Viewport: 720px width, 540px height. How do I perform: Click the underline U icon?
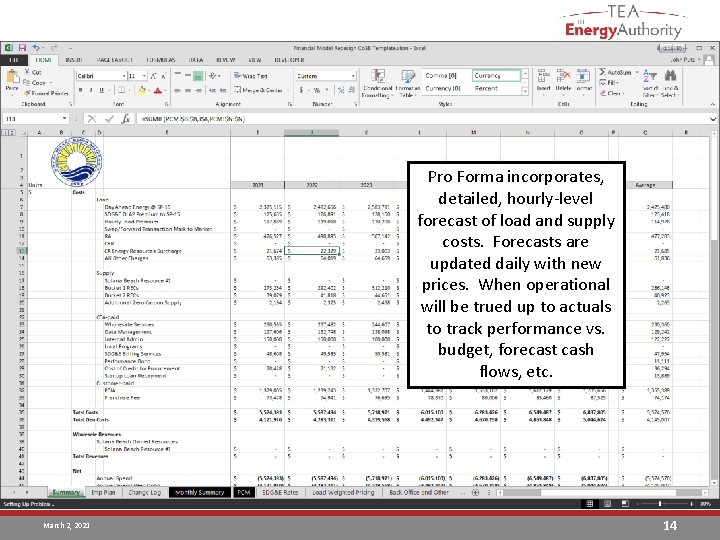pyautogui.click(x=101, y=90)
